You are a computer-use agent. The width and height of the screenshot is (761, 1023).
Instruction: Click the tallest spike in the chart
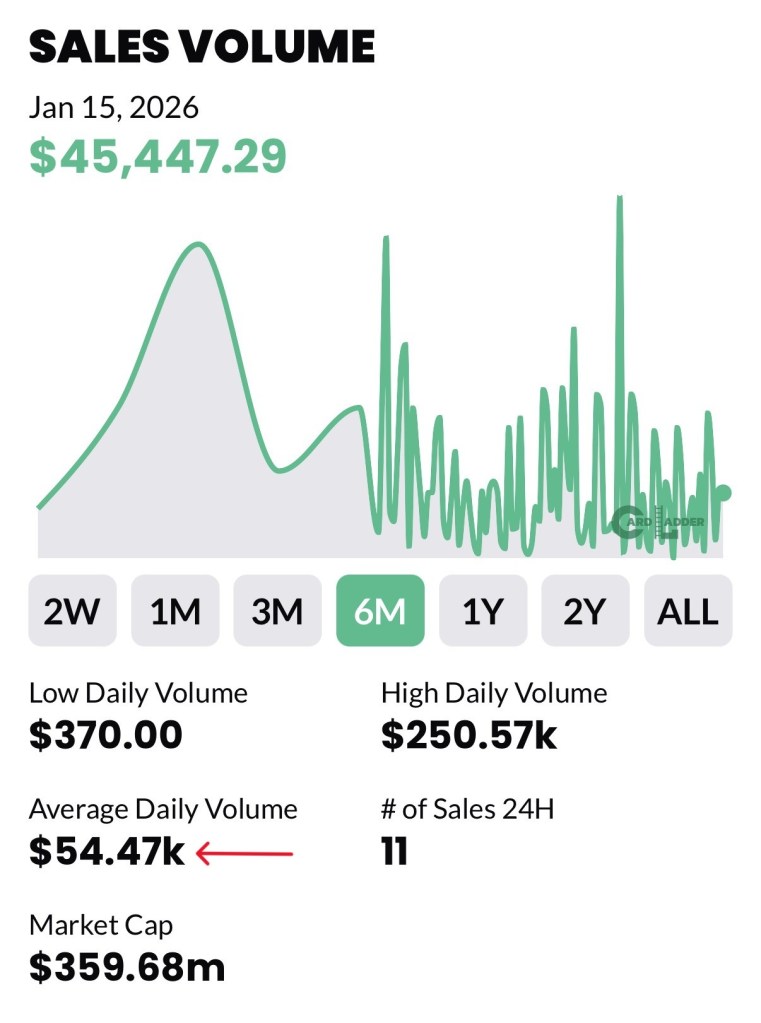click(x=620, y=200)
